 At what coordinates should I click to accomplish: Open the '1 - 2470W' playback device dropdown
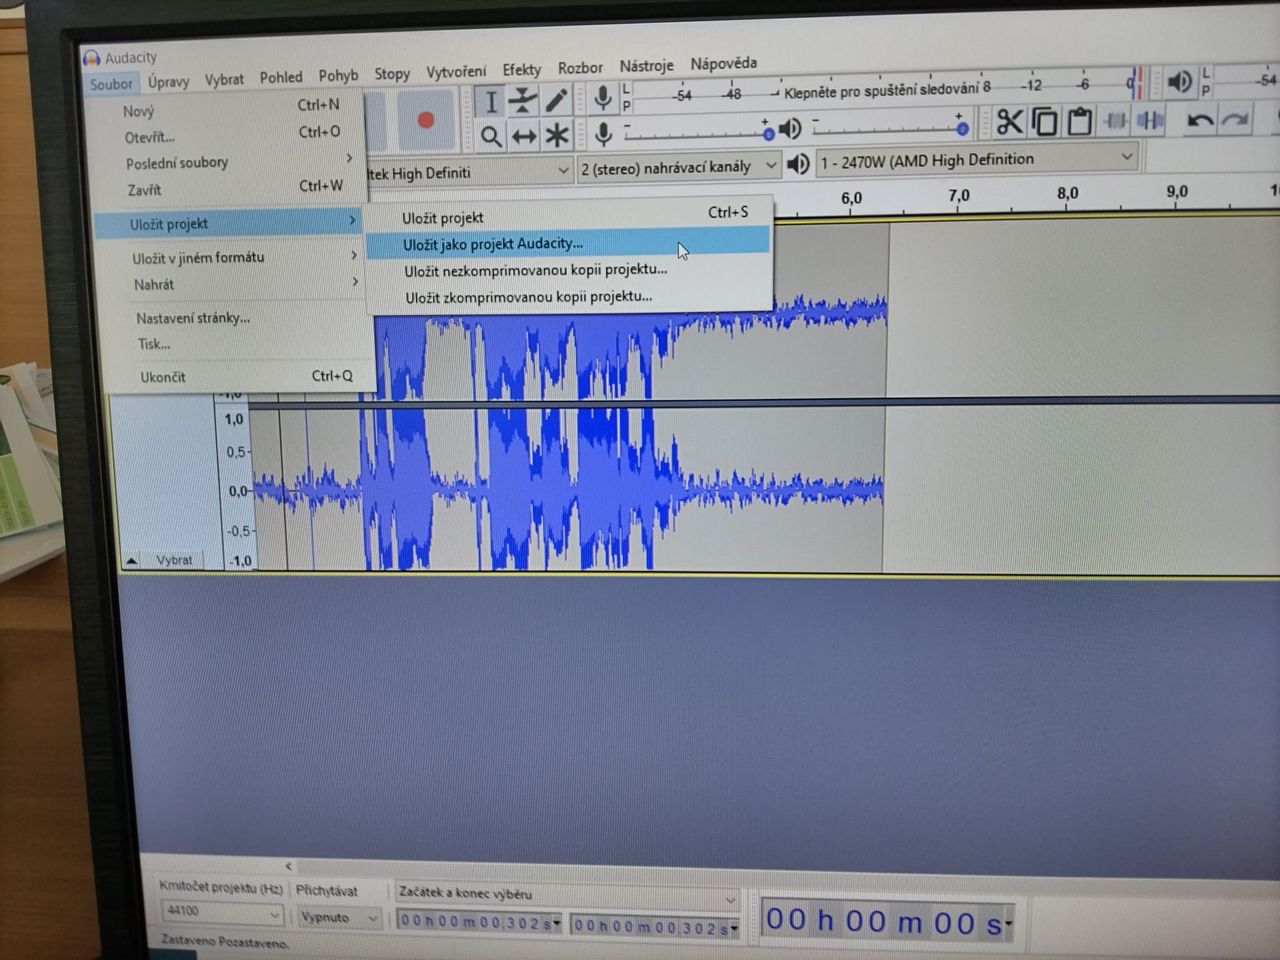coord(978,159)
